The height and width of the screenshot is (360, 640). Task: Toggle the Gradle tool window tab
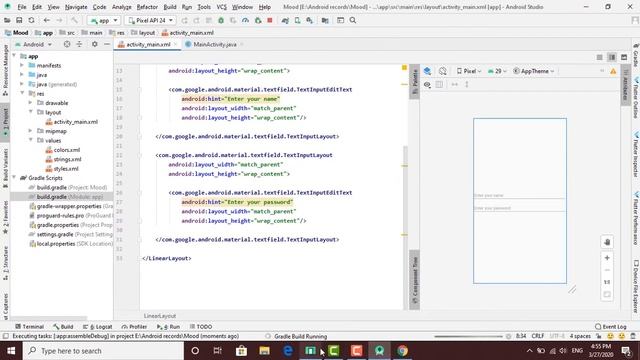[x=636, y=54]
